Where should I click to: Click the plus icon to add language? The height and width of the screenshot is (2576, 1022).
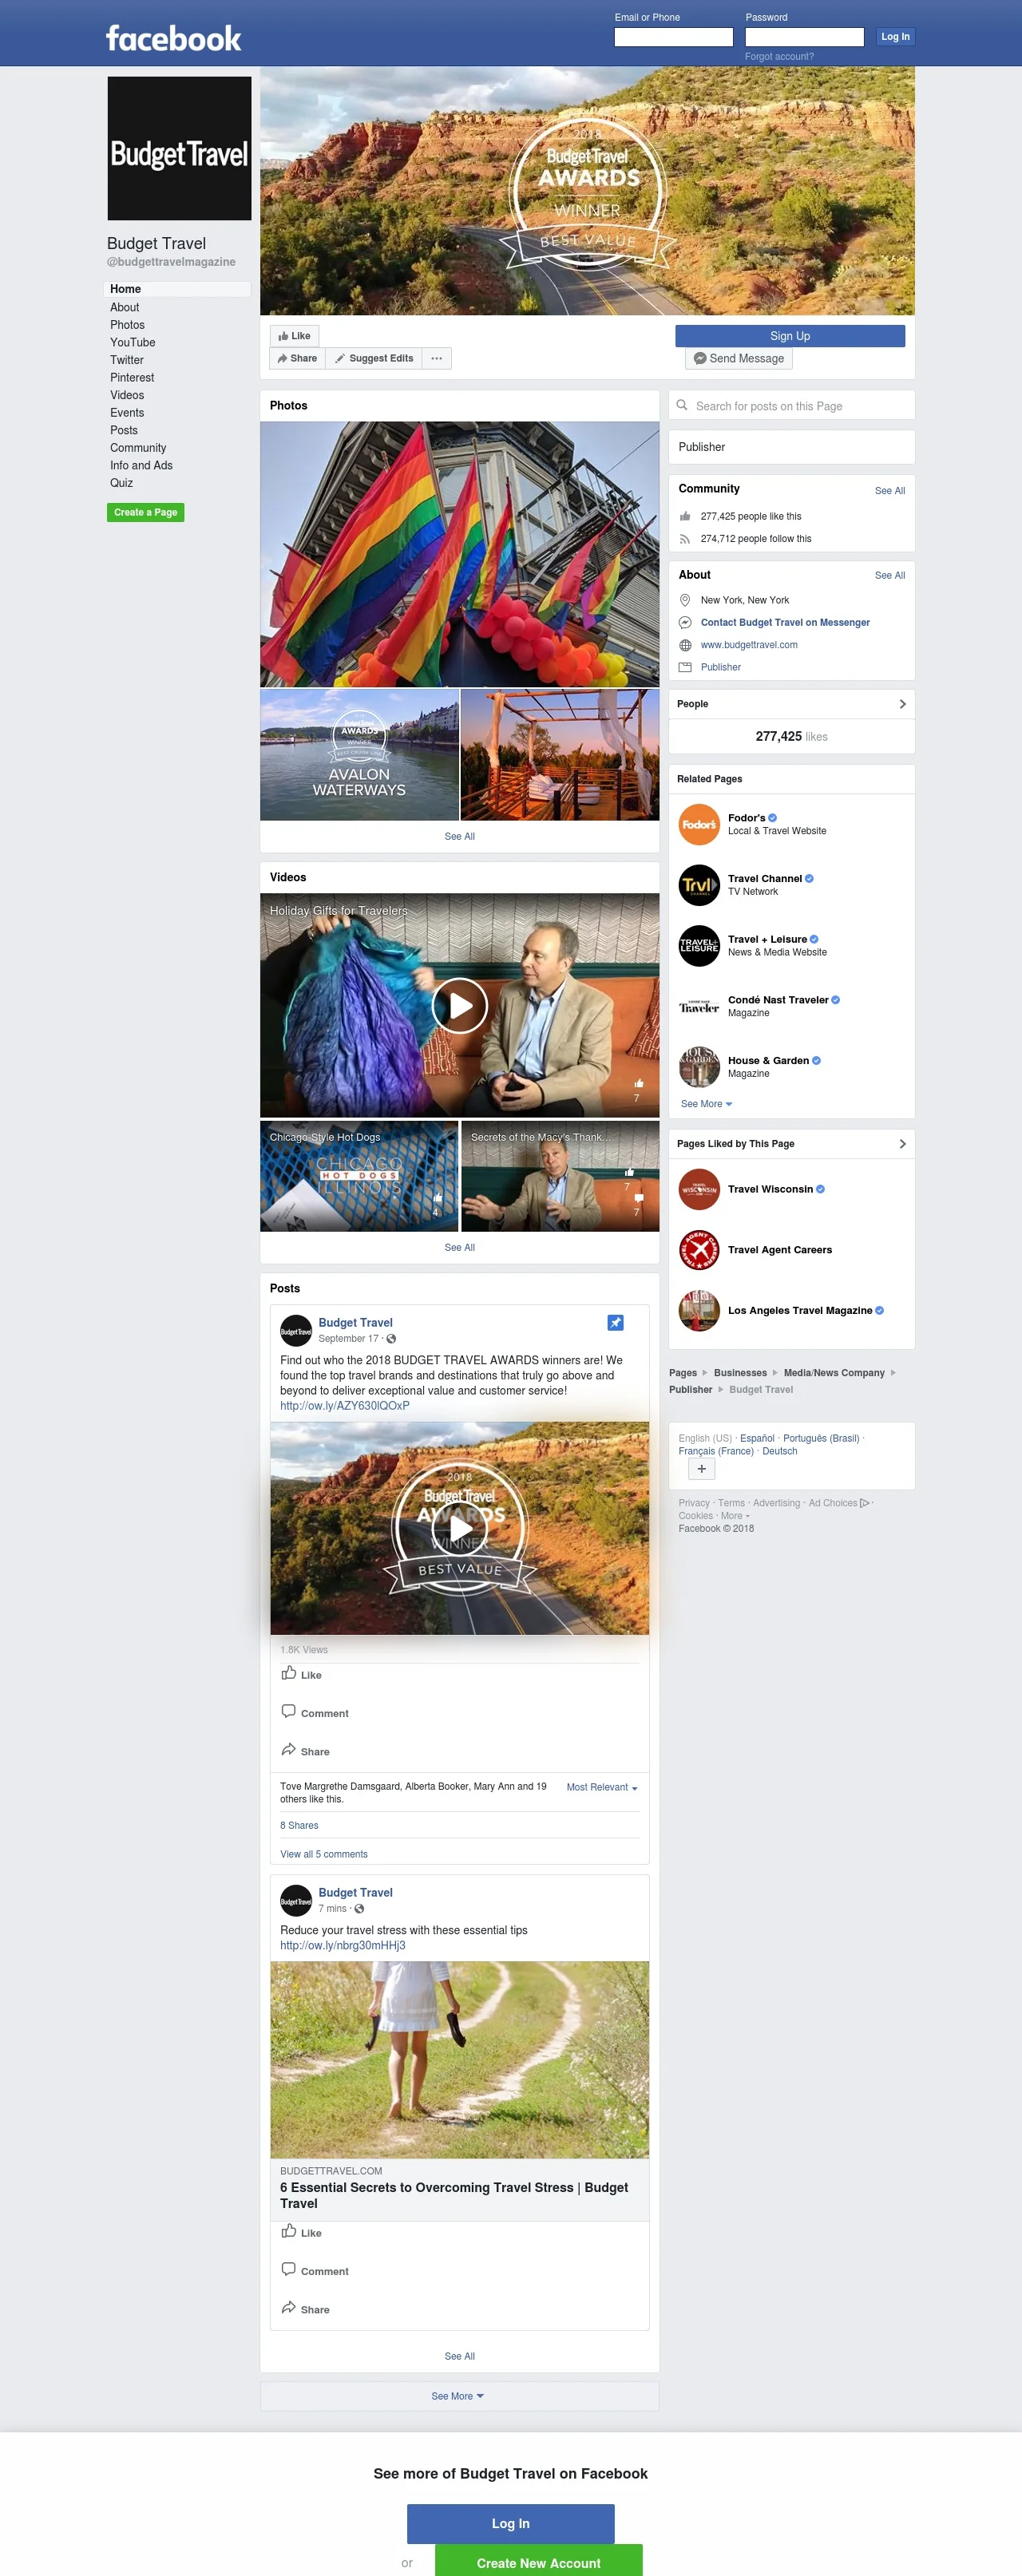click(701, 1469)
